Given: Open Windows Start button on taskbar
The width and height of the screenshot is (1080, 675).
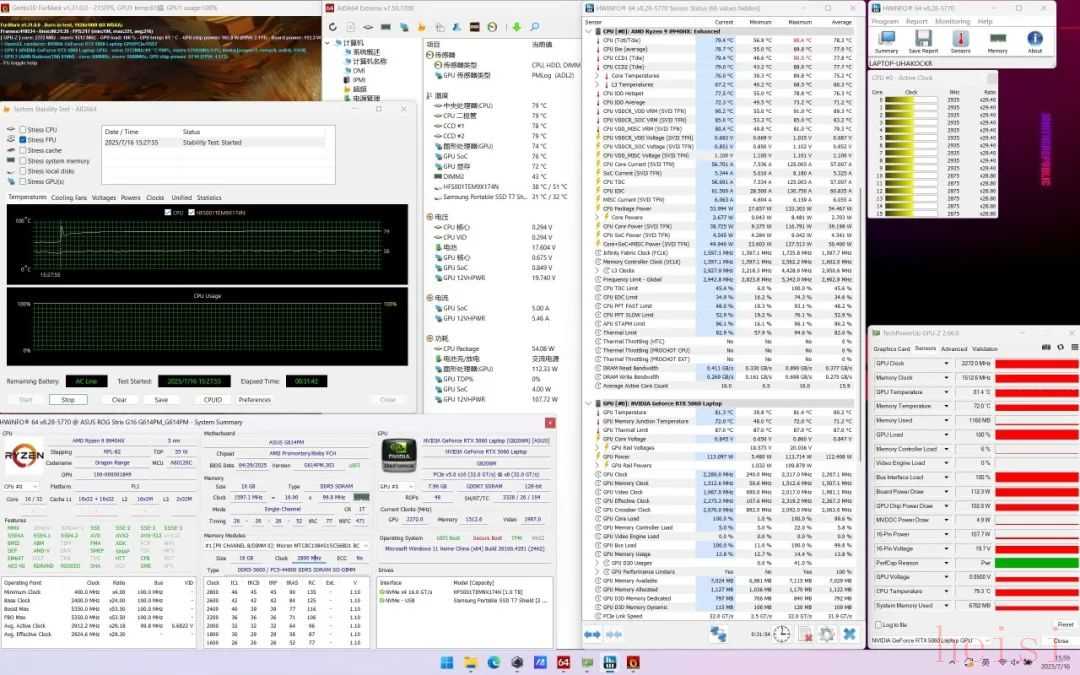Looking at the screenshot, I should (x=446, y=663).
